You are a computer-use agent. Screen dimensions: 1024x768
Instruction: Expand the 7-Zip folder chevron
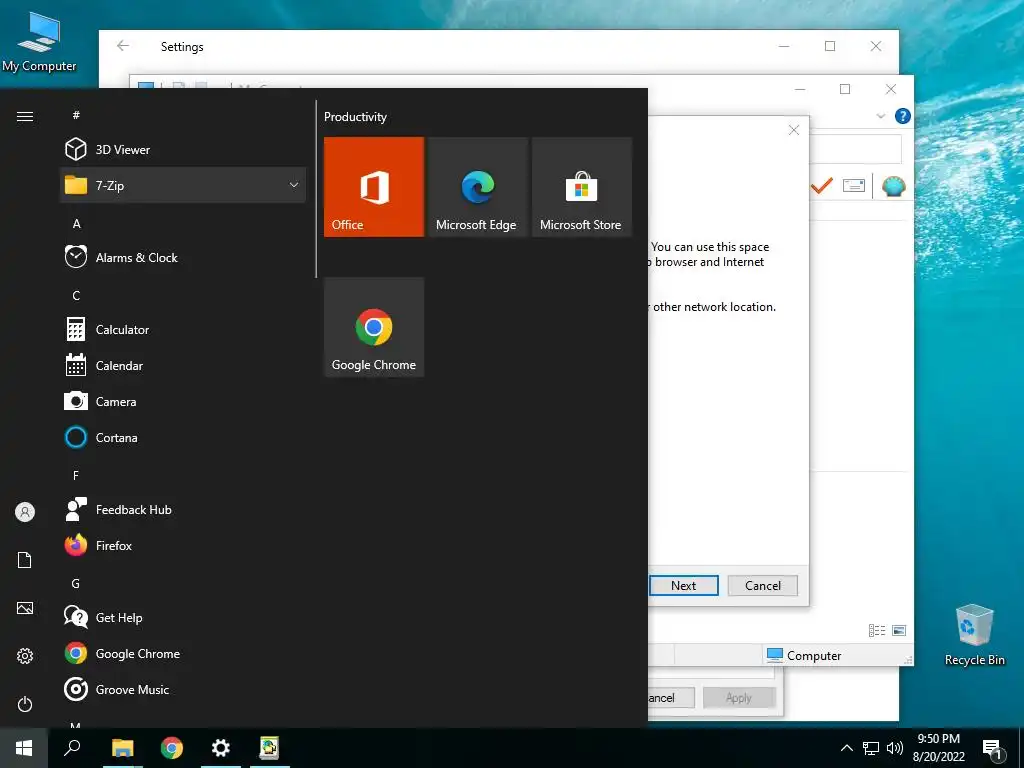coord(294,185)
